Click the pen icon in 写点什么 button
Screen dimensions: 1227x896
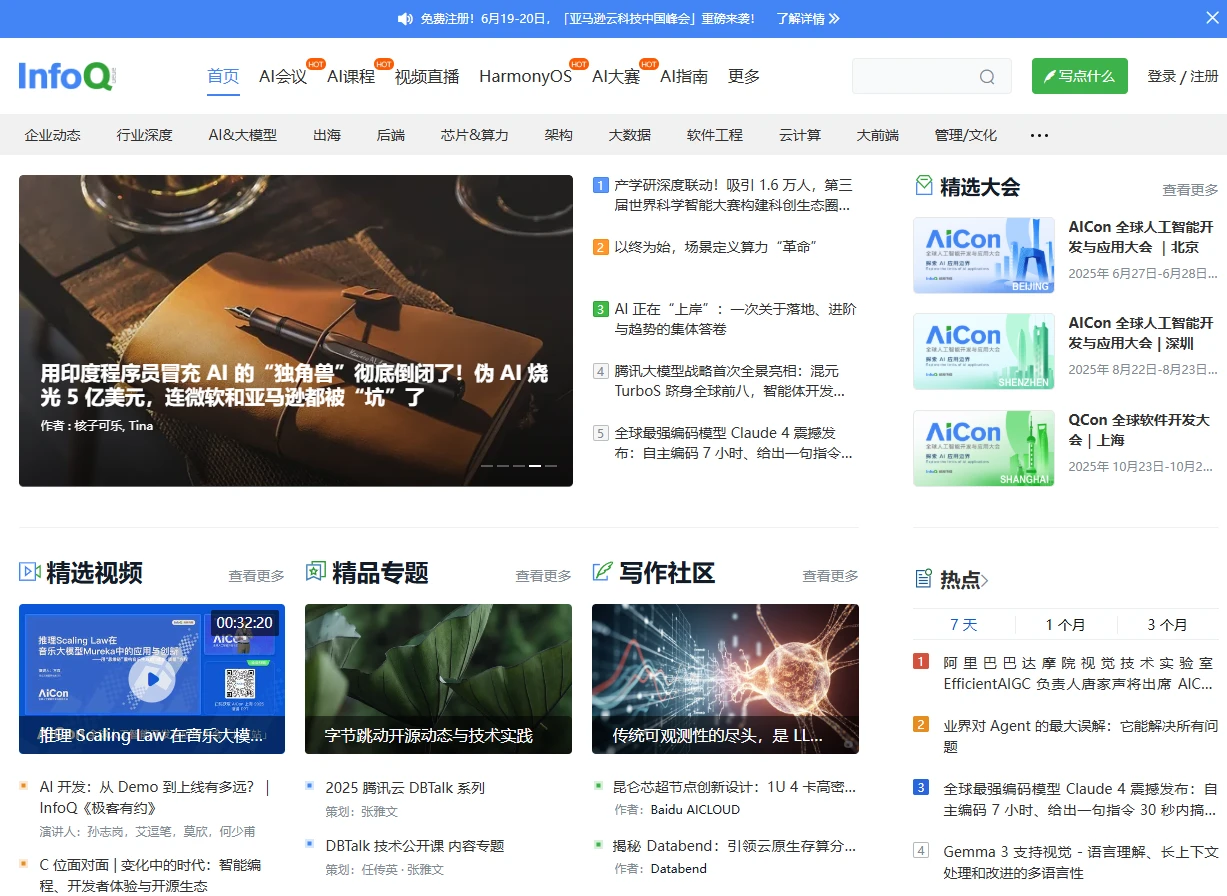pyautogui.click(x=1051, y=75)
